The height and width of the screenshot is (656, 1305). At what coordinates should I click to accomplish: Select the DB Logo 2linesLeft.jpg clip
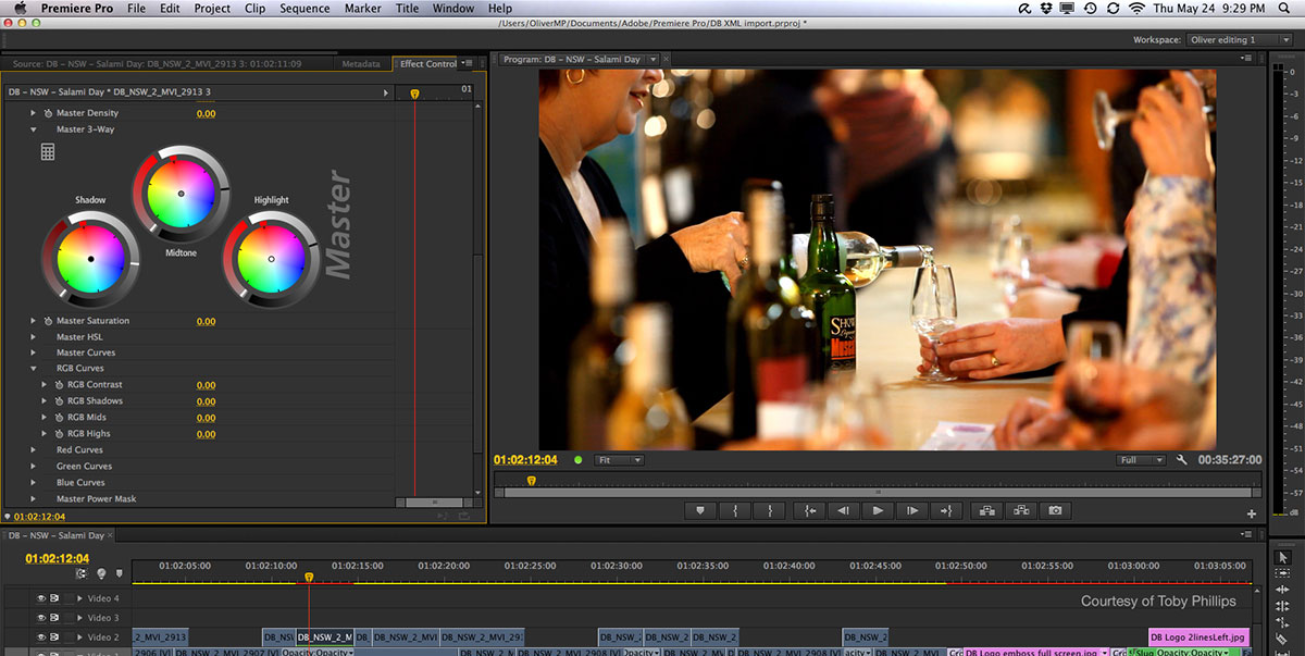(x=1199, y=637)
